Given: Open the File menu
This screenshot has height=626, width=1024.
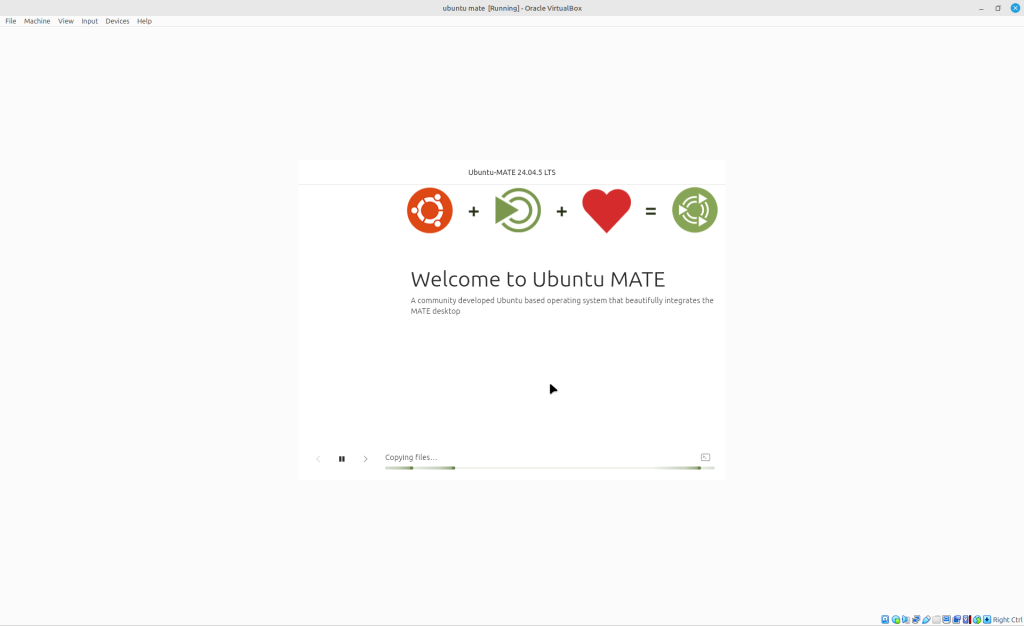Looking at the screenshot, I should 10,21.
